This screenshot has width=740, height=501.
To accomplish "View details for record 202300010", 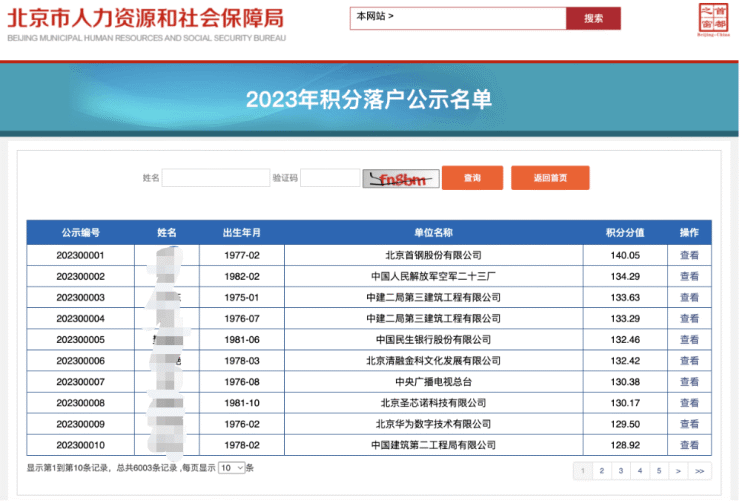I will tap(689, 444).
